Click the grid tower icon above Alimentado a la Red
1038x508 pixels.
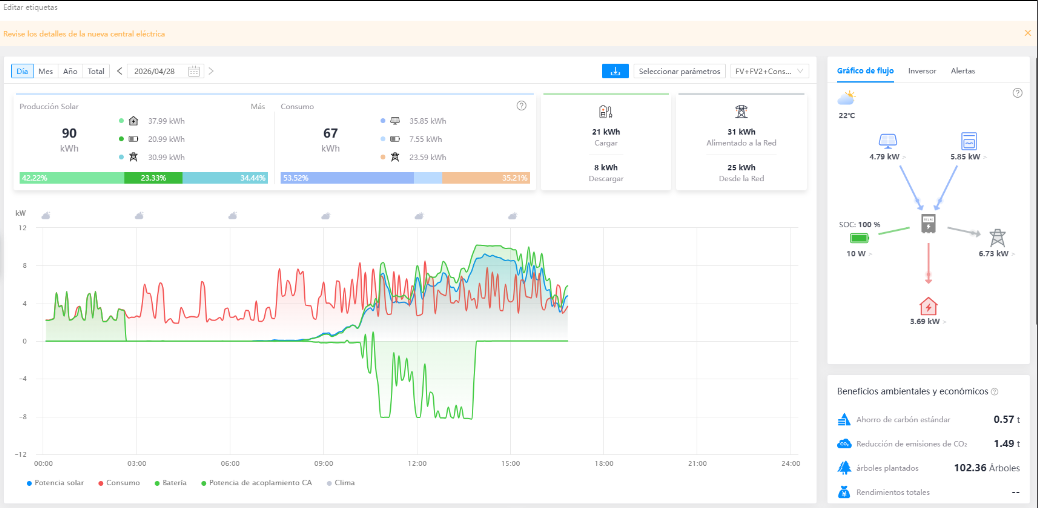point(741,112)
